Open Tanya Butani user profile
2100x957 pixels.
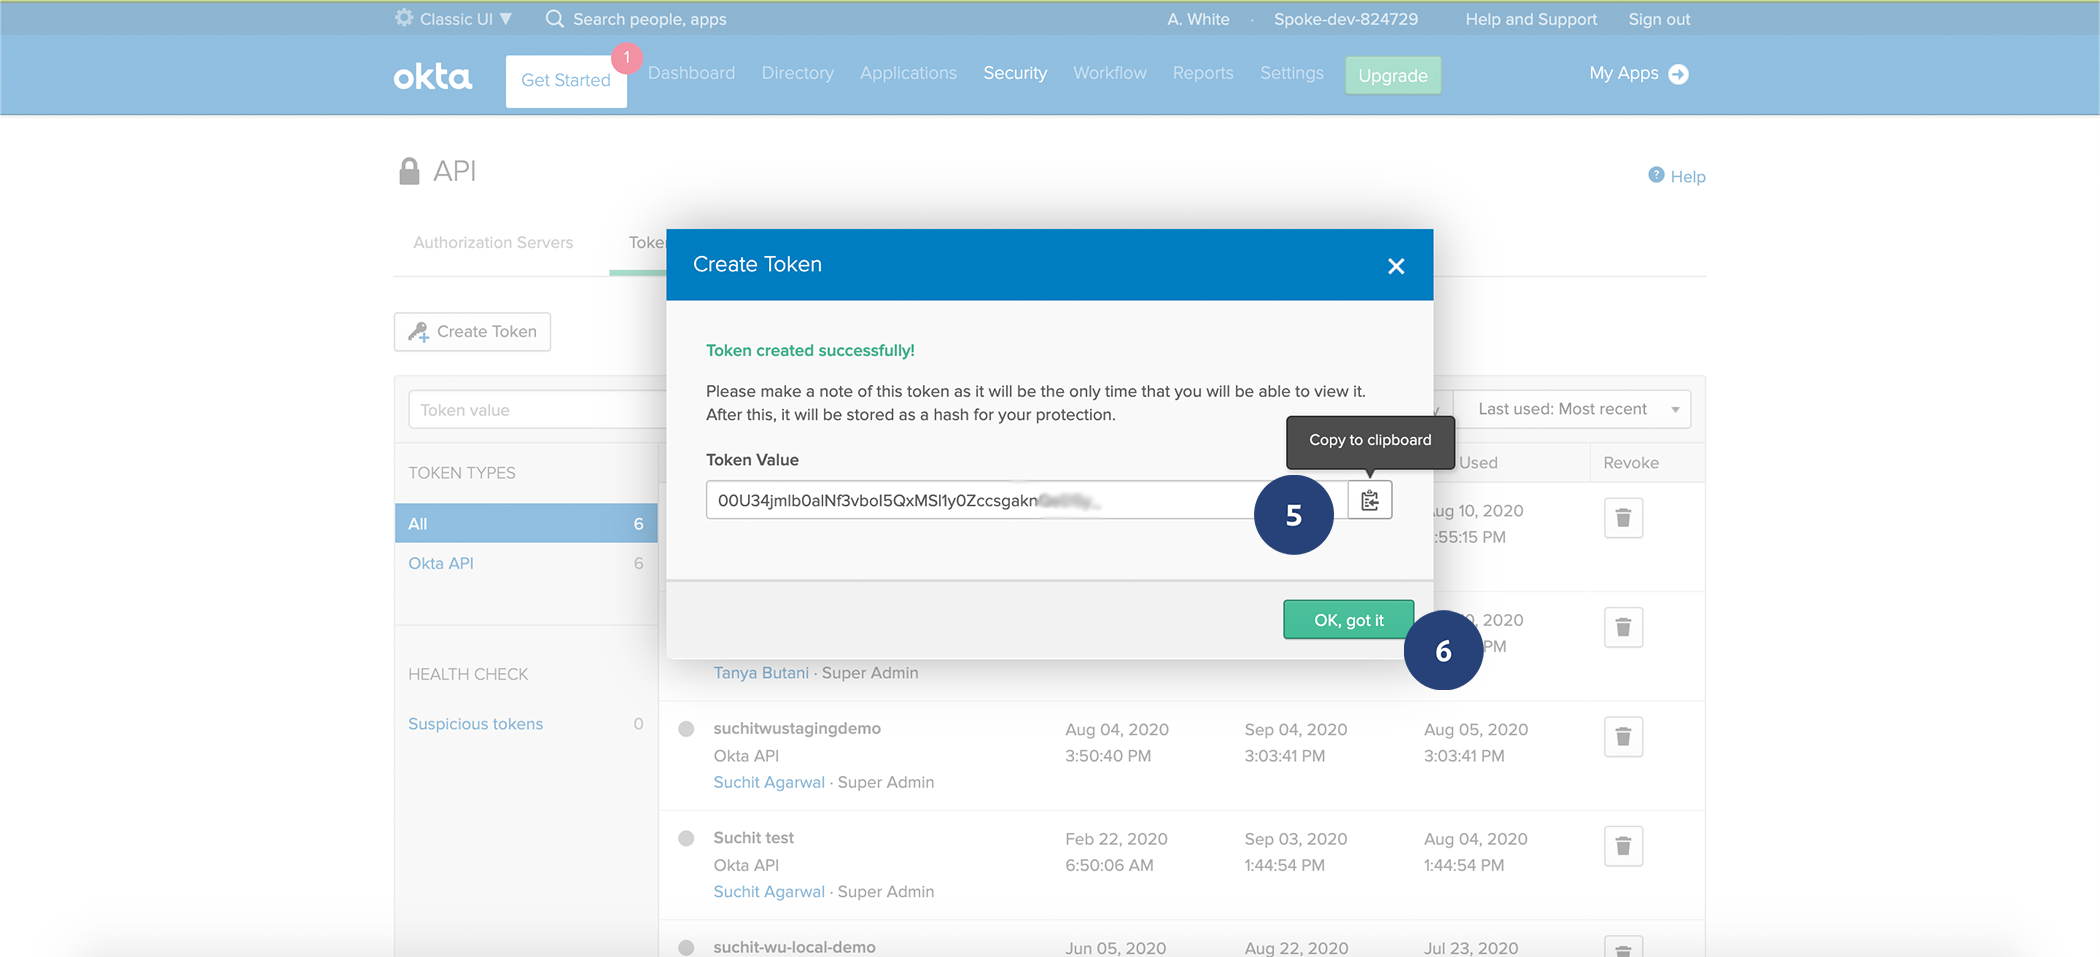click(761, 673)
